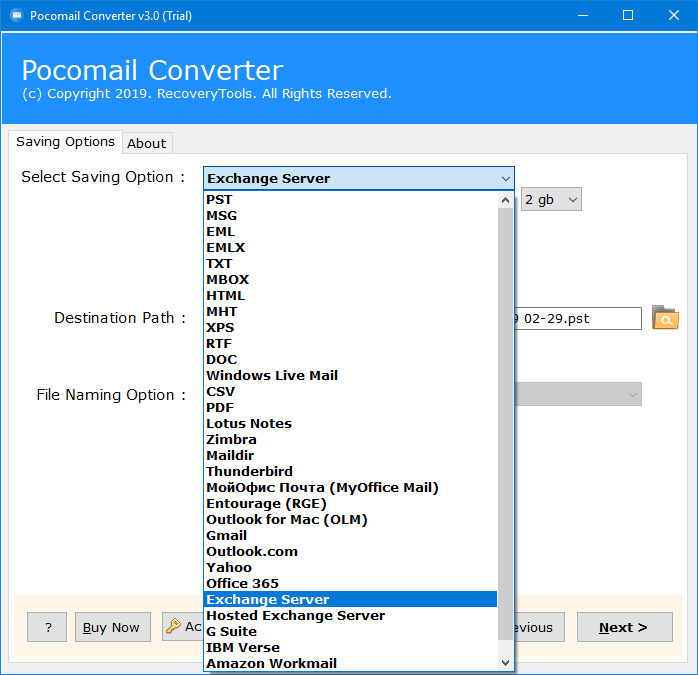Viewport: 698px width, 675px height.
Task: Select МойОфис Почта (MyOffice Mail) option
Action: coord(351,488)
